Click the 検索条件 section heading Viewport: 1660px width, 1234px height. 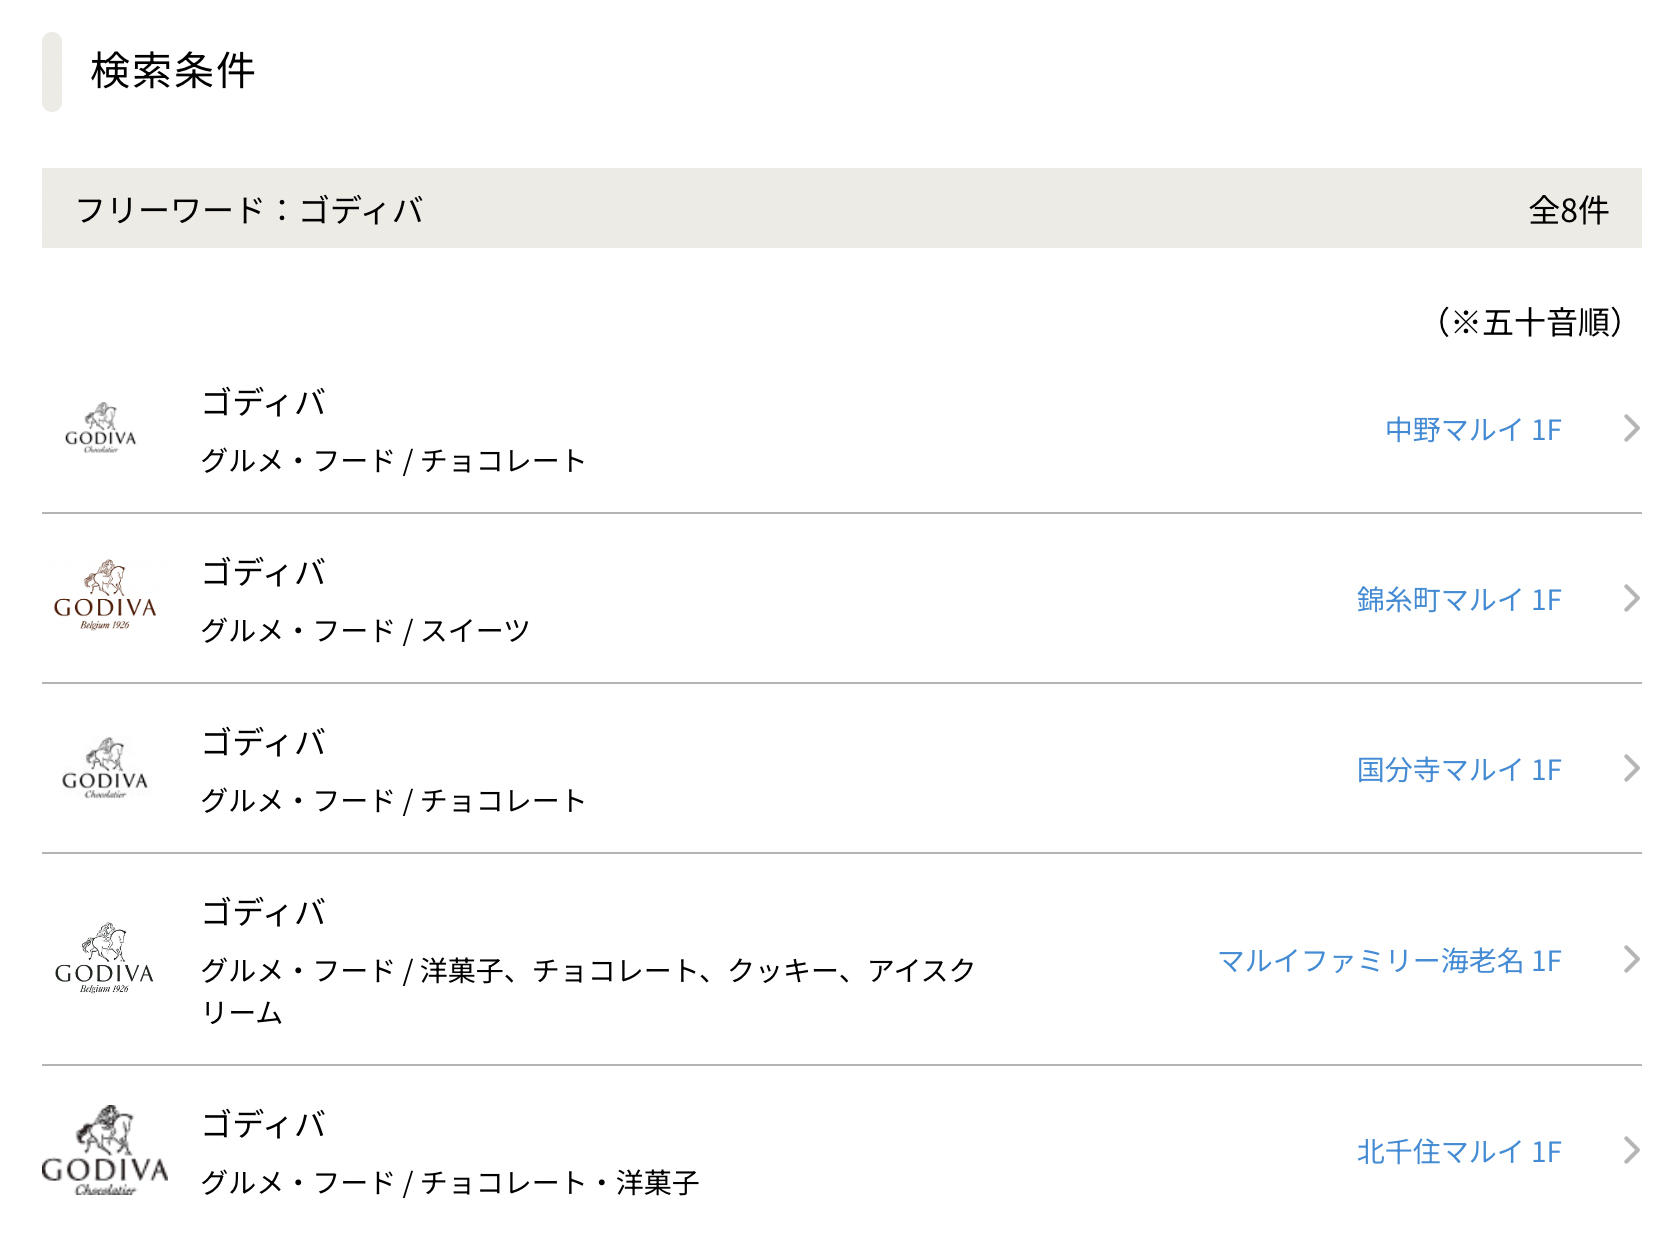pyautogui.click(x=173, y=71)
